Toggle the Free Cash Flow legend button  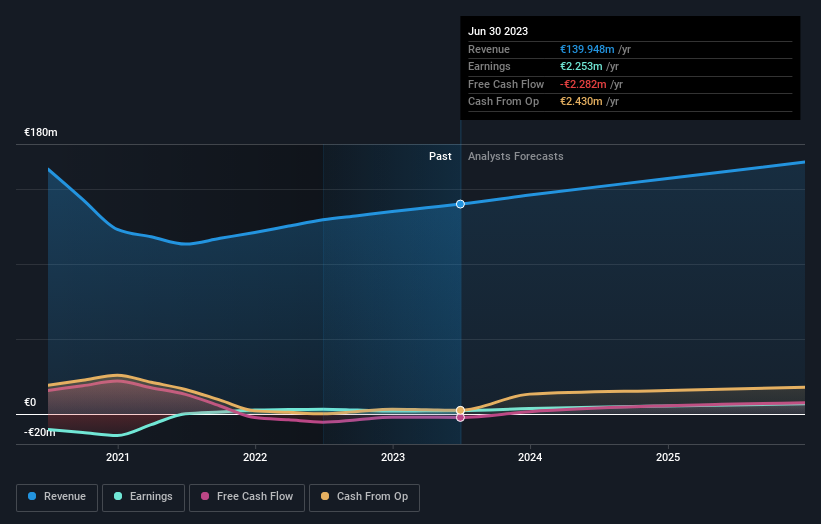click(x=247, y=497)
